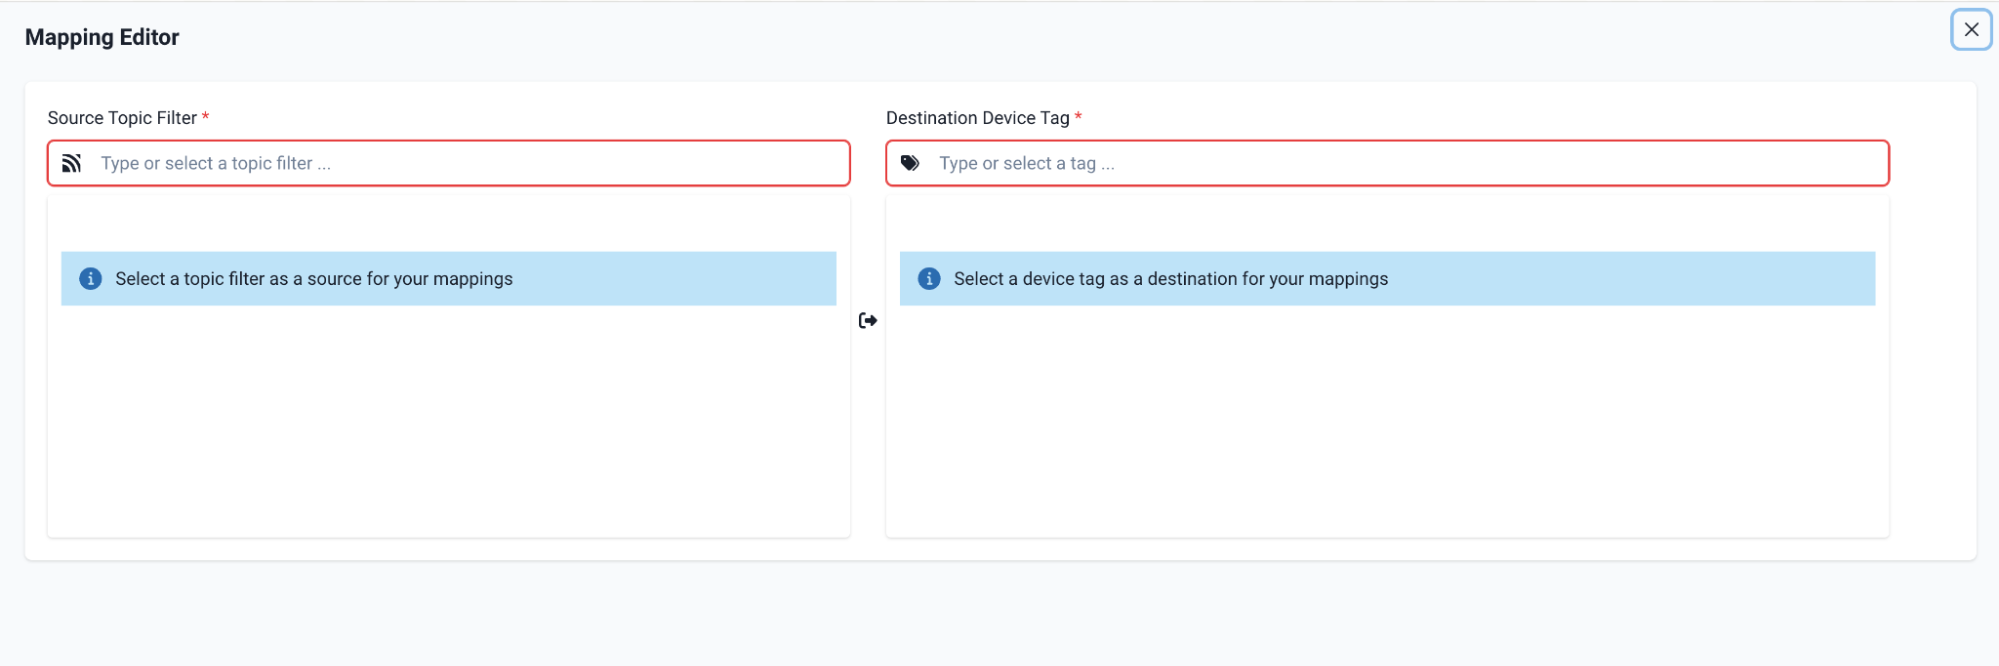Click the red asterisk beside Source Topic Filter
The height and width of the screenshot is (666, 1999).
(x=206, y=116)
